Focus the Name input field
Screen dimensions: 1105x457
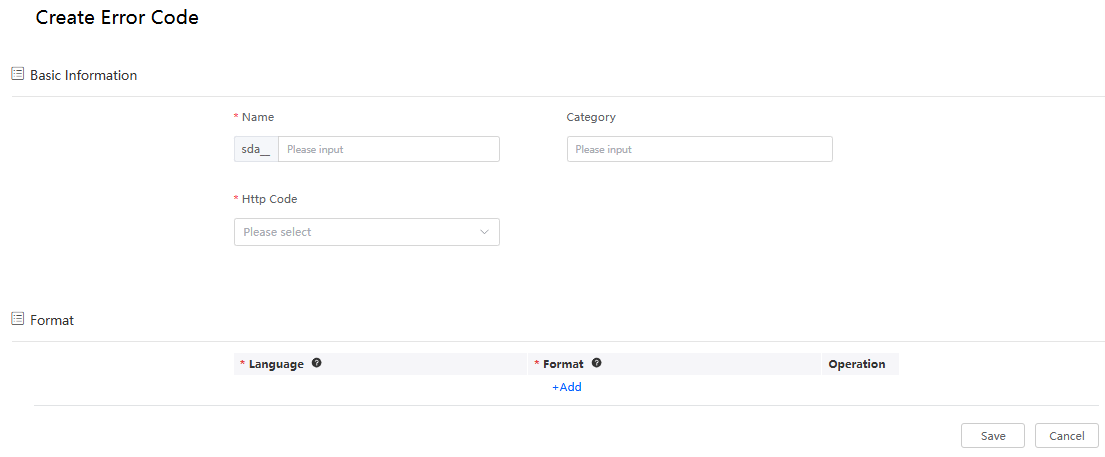389,150
